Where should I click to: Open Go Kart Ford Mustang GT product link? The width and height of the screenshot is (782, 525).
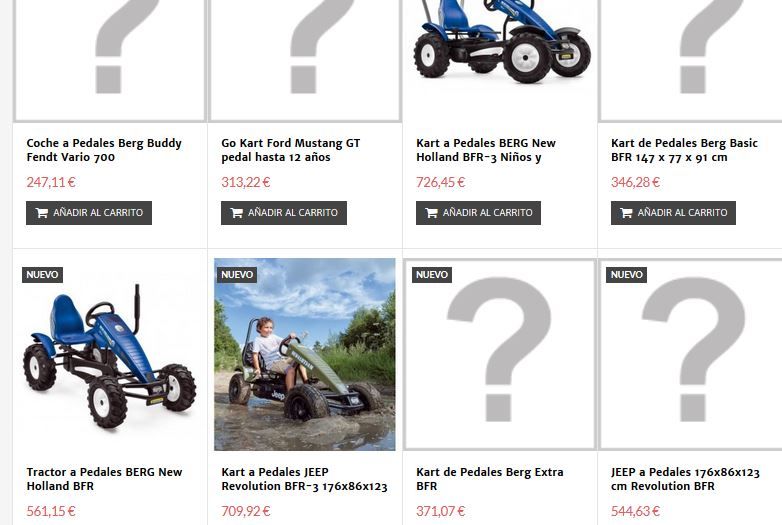pos(291,150)
